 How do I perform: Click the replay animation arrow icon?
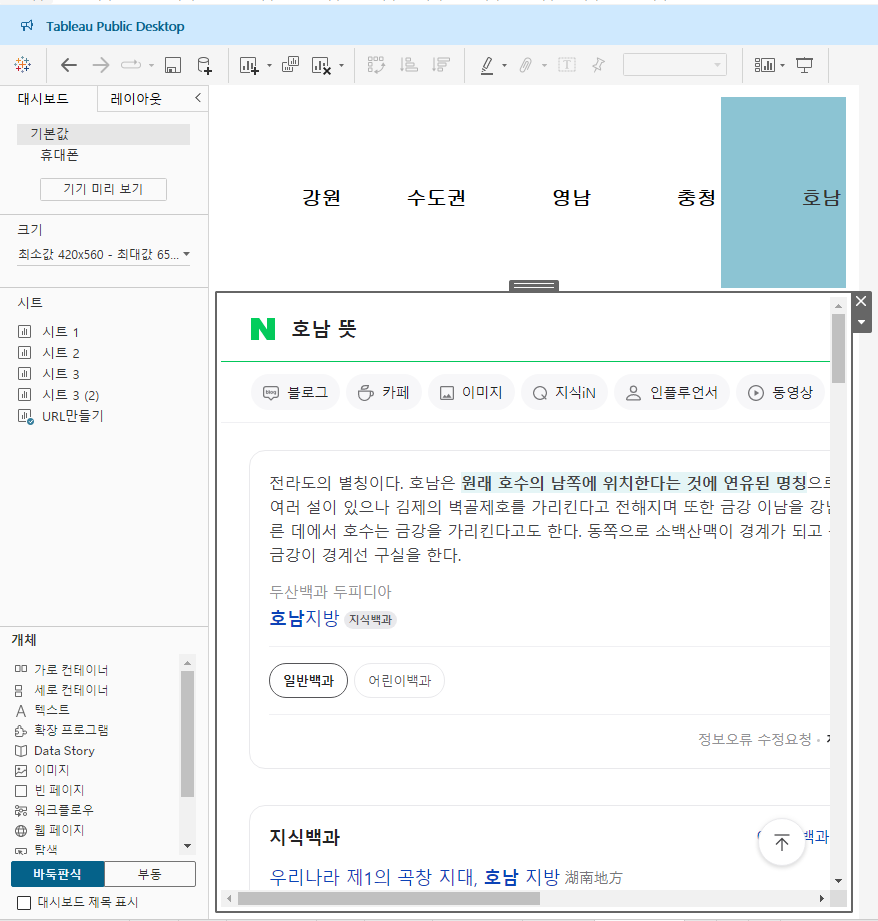[131, 65]
